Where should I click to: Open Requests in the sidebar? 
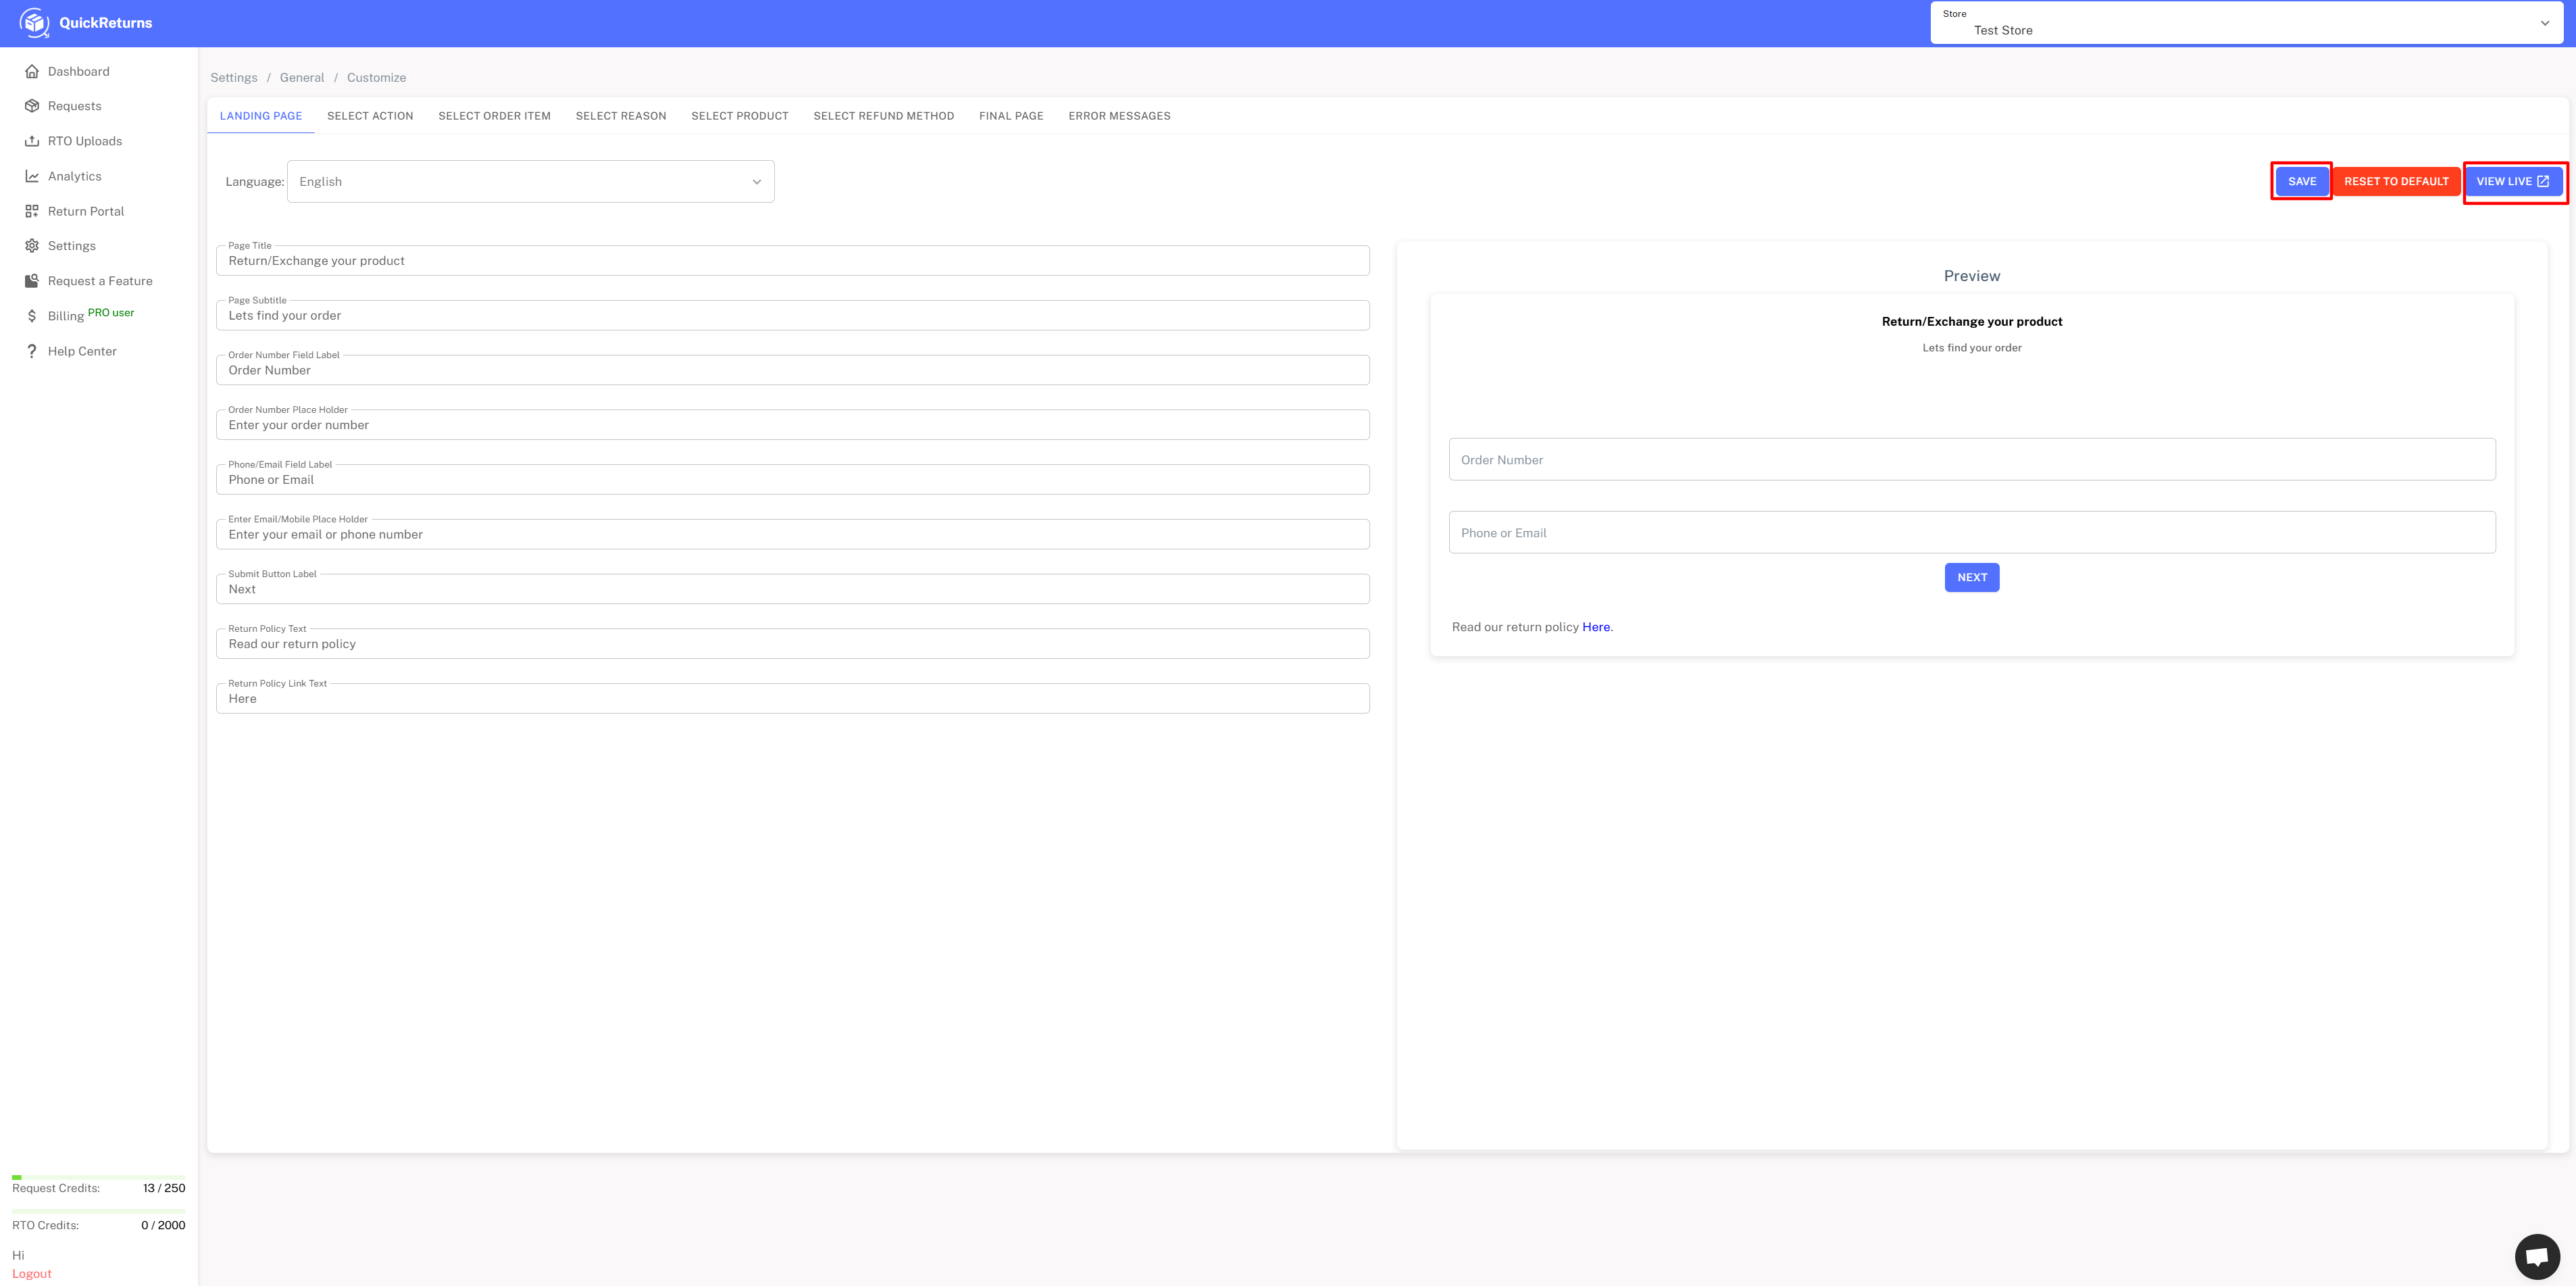pos(75,106)
